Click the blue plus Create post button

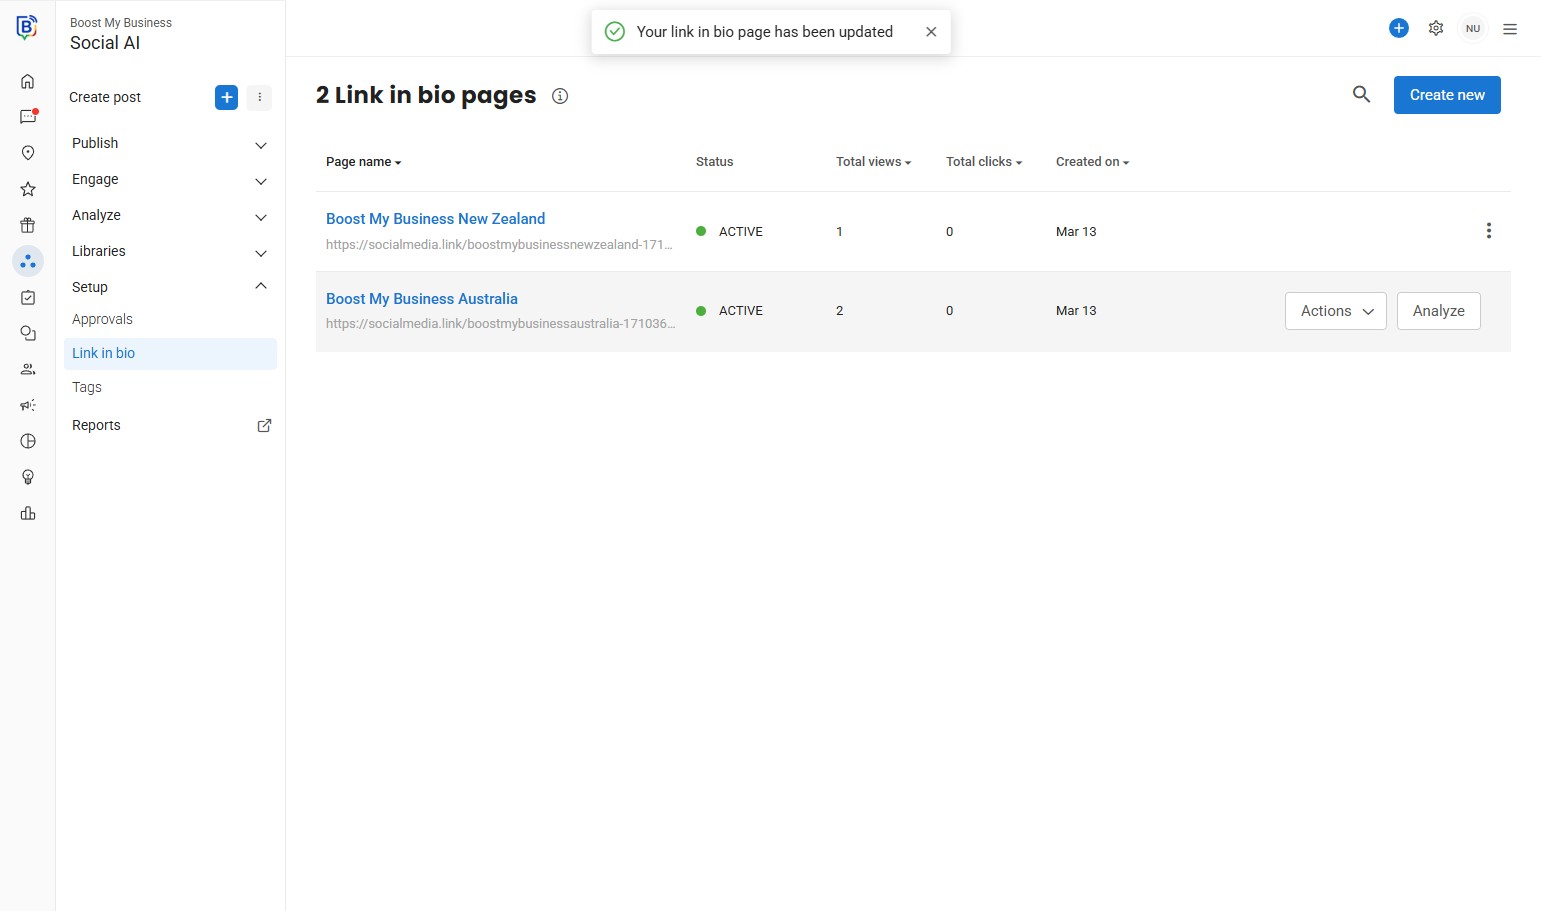[x=227, y=97]
